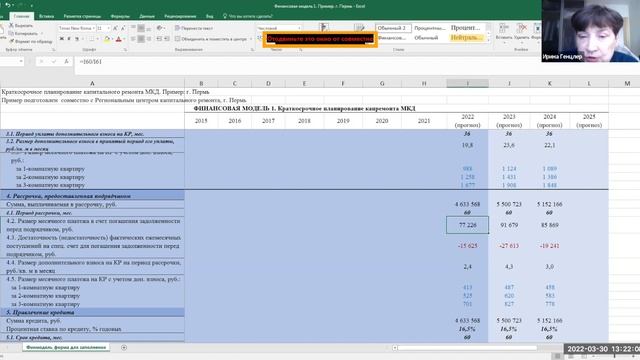Image resolution: width=640 pixels, height=360 pixels.
Task: Open the Буфер обмена group dialog launcher
Action: coord(54,50)
